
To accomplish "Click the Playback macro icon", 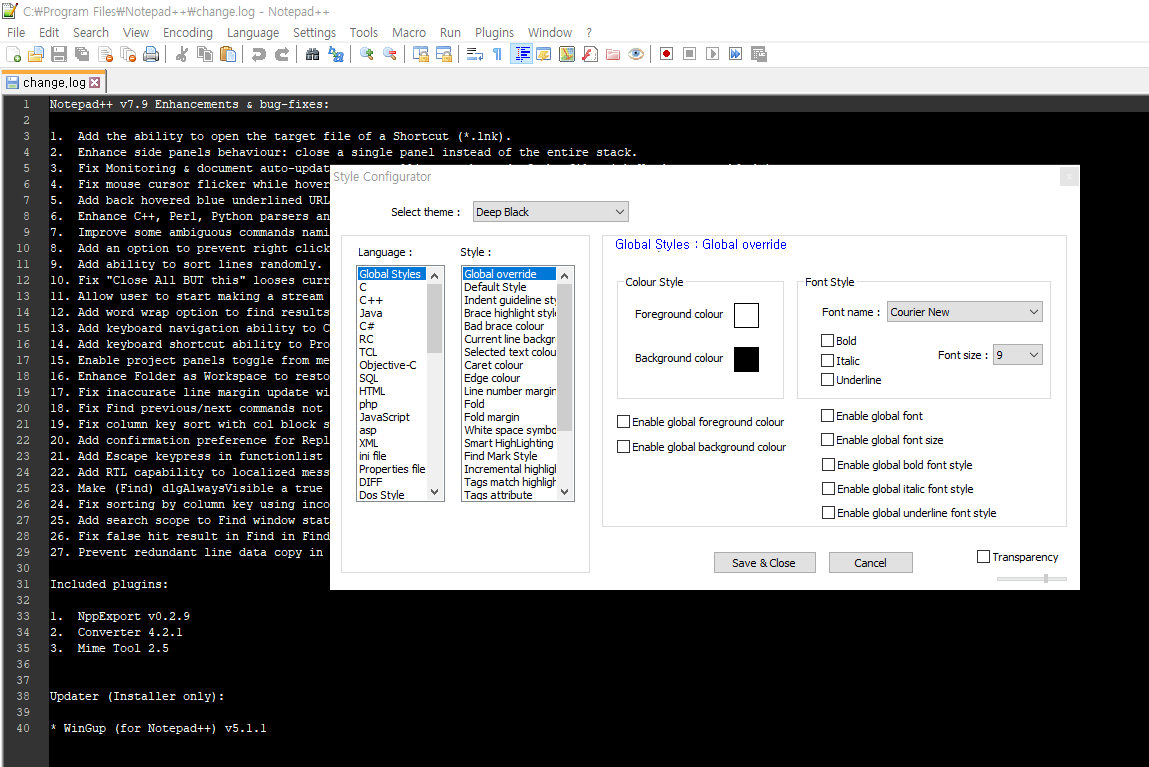I will [x=712, y=54].
